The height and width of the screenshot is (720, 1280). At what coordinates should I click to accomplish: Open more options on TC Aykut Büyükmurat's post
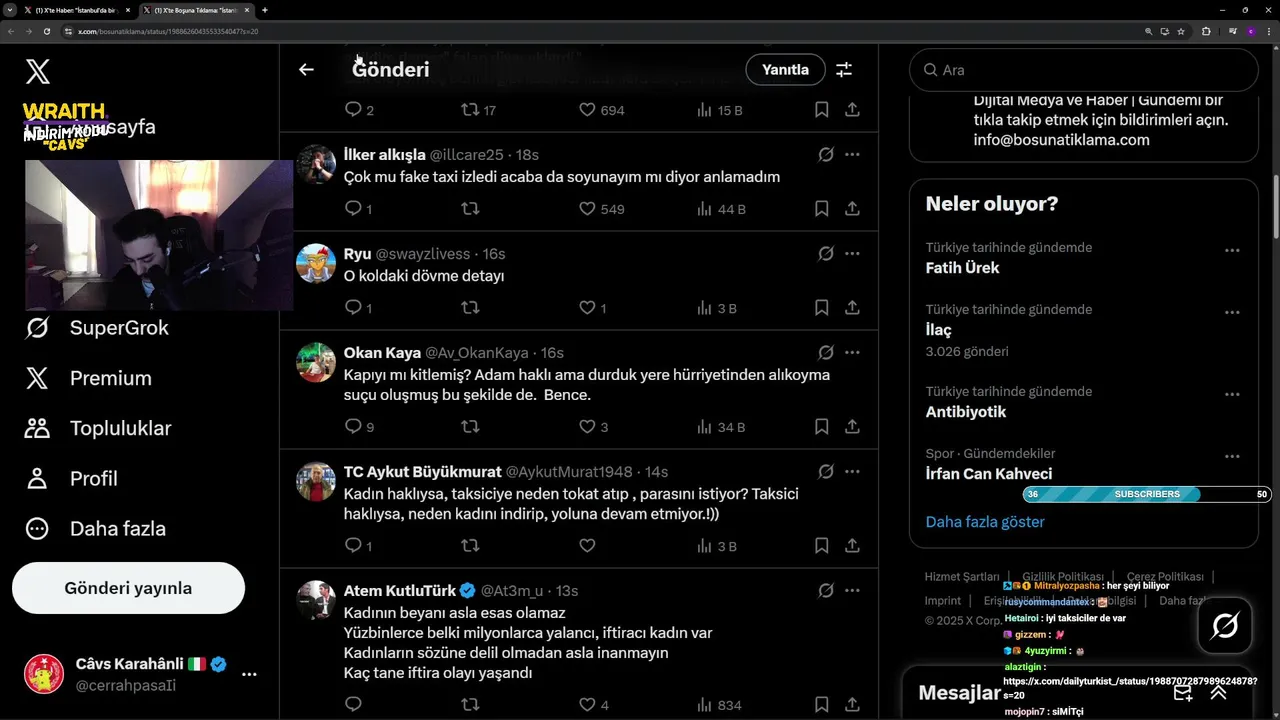[852, 472]
